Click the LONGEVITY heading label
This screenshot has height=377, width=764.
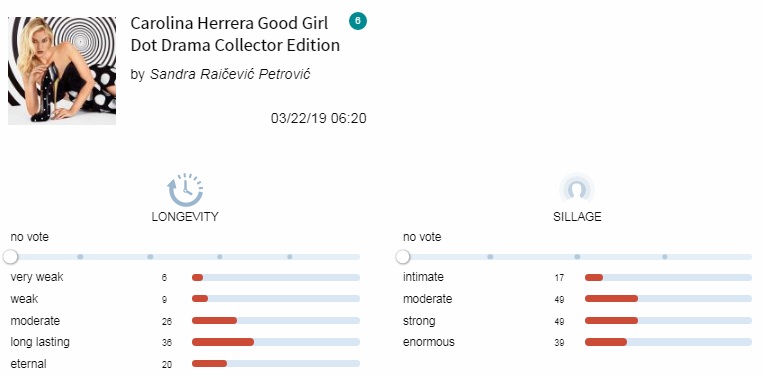pyautogui.click(x=185, y=217)
